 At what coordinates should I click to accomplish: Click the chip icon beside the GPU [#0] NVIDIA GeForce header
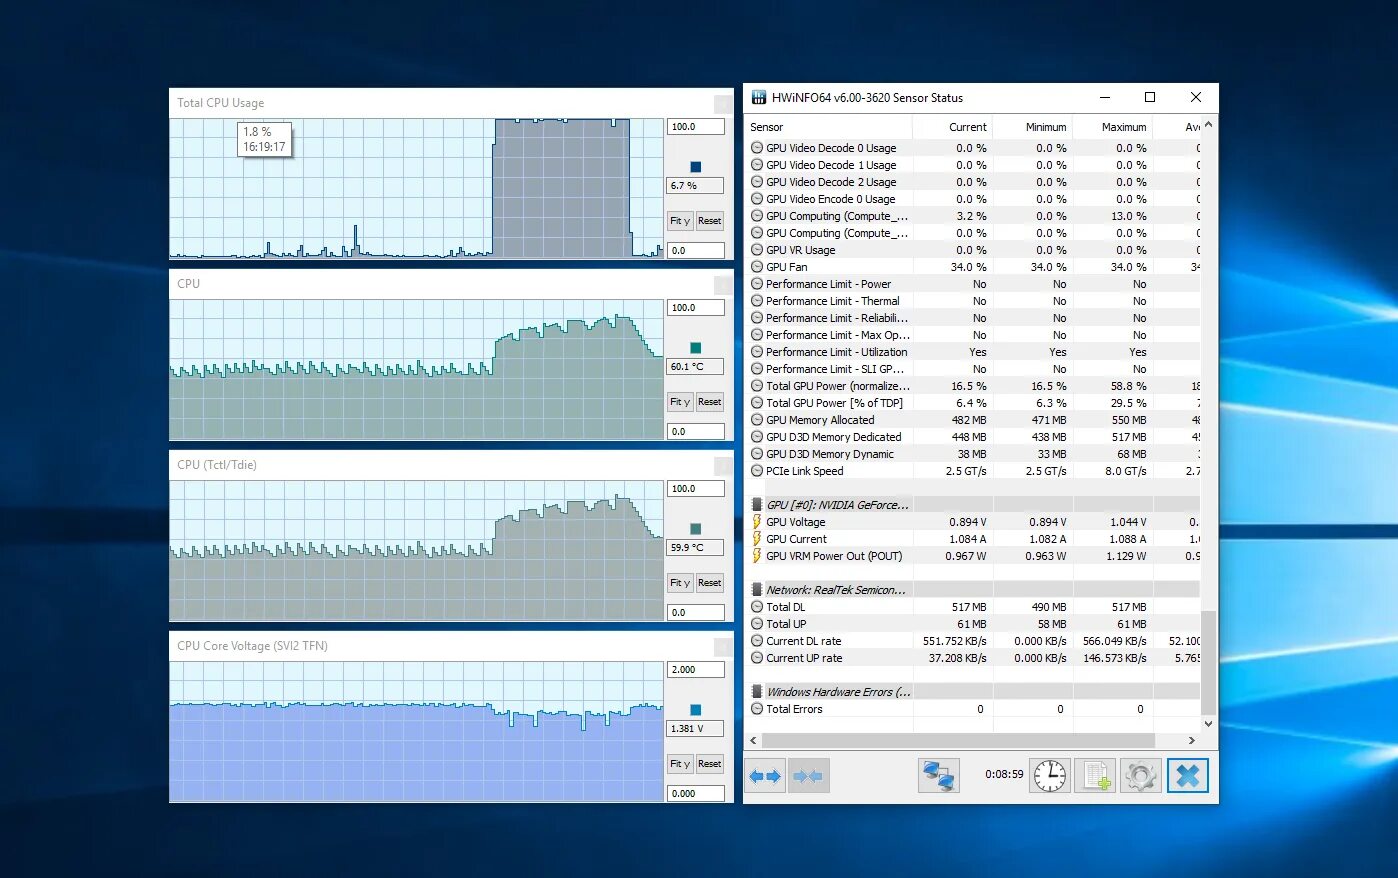click(757, 505)
